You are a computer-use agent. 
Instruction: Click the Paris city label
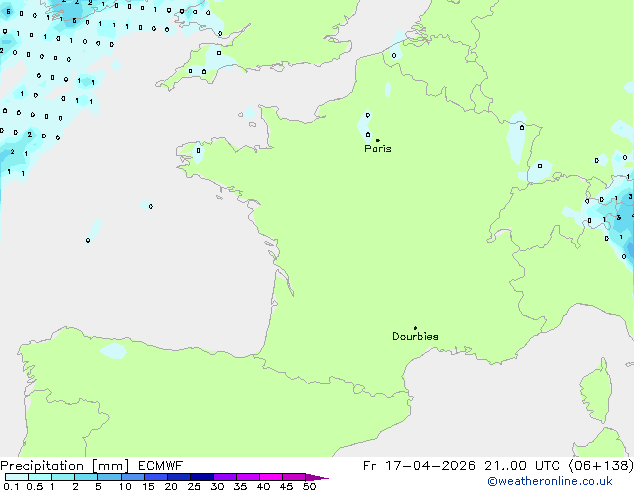[378, 148]
